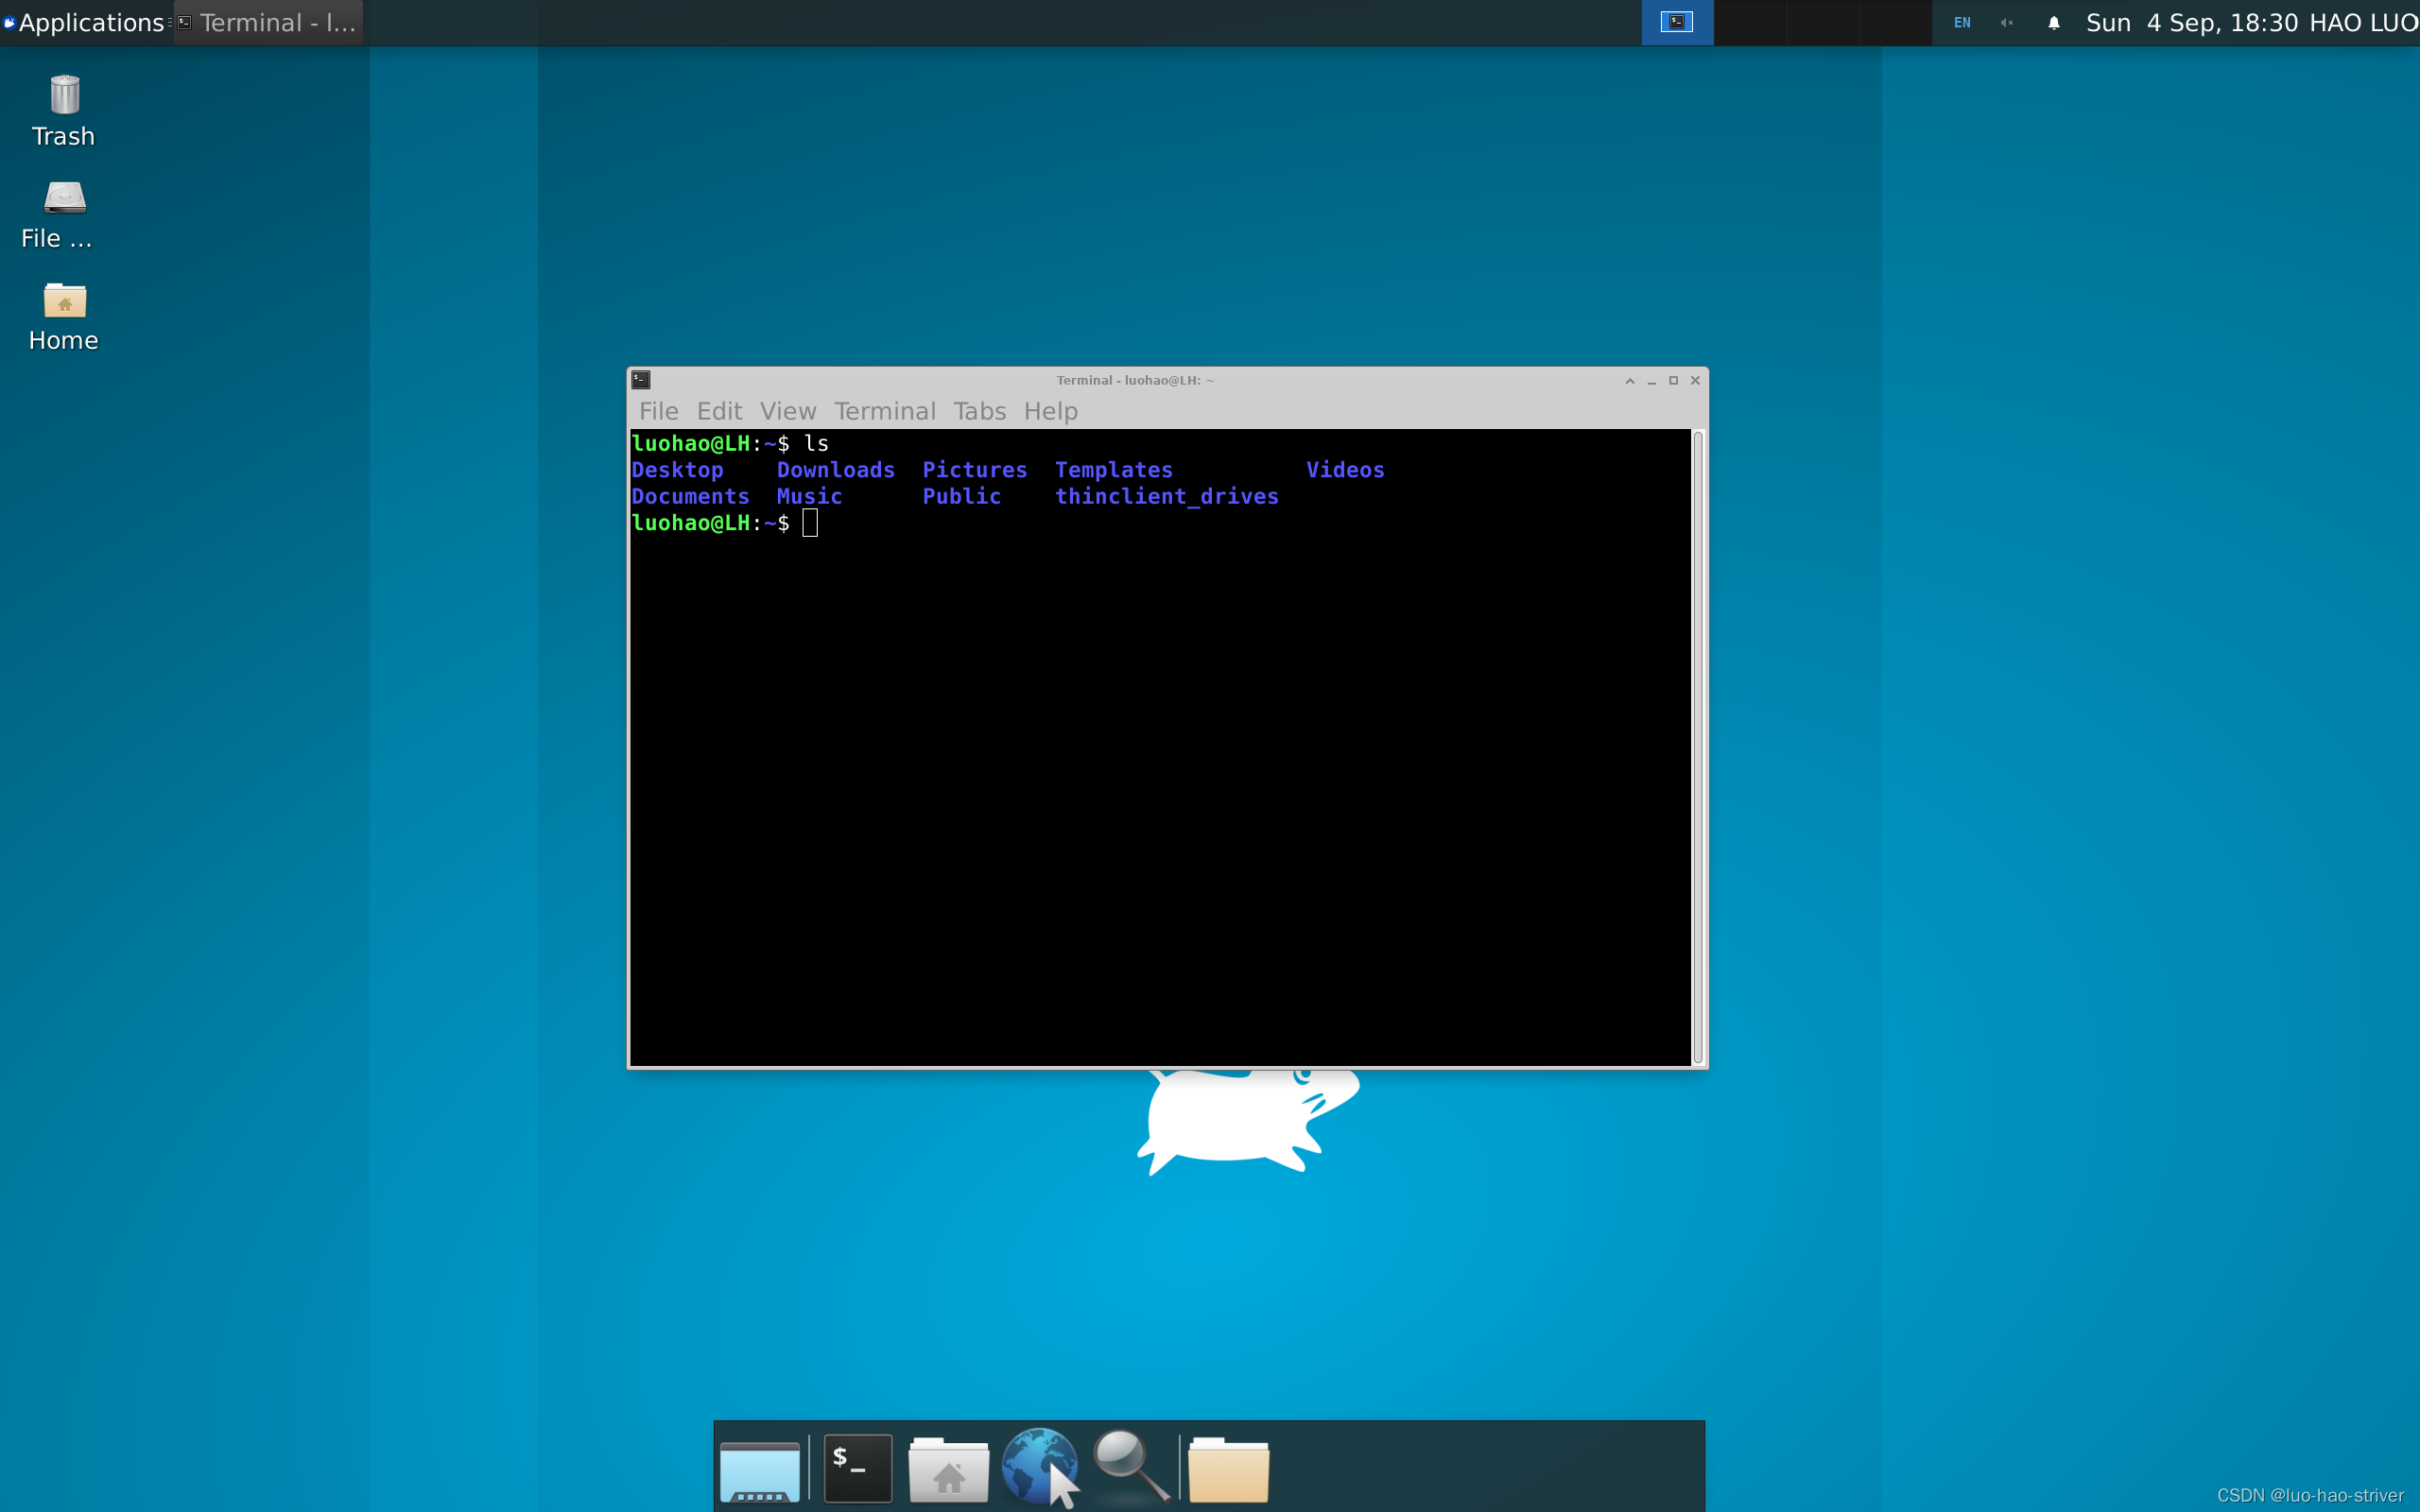This screenshot has width=2420, height=1512.
Task: Open the File menu in Terminal
Action: tap(659, 411)
